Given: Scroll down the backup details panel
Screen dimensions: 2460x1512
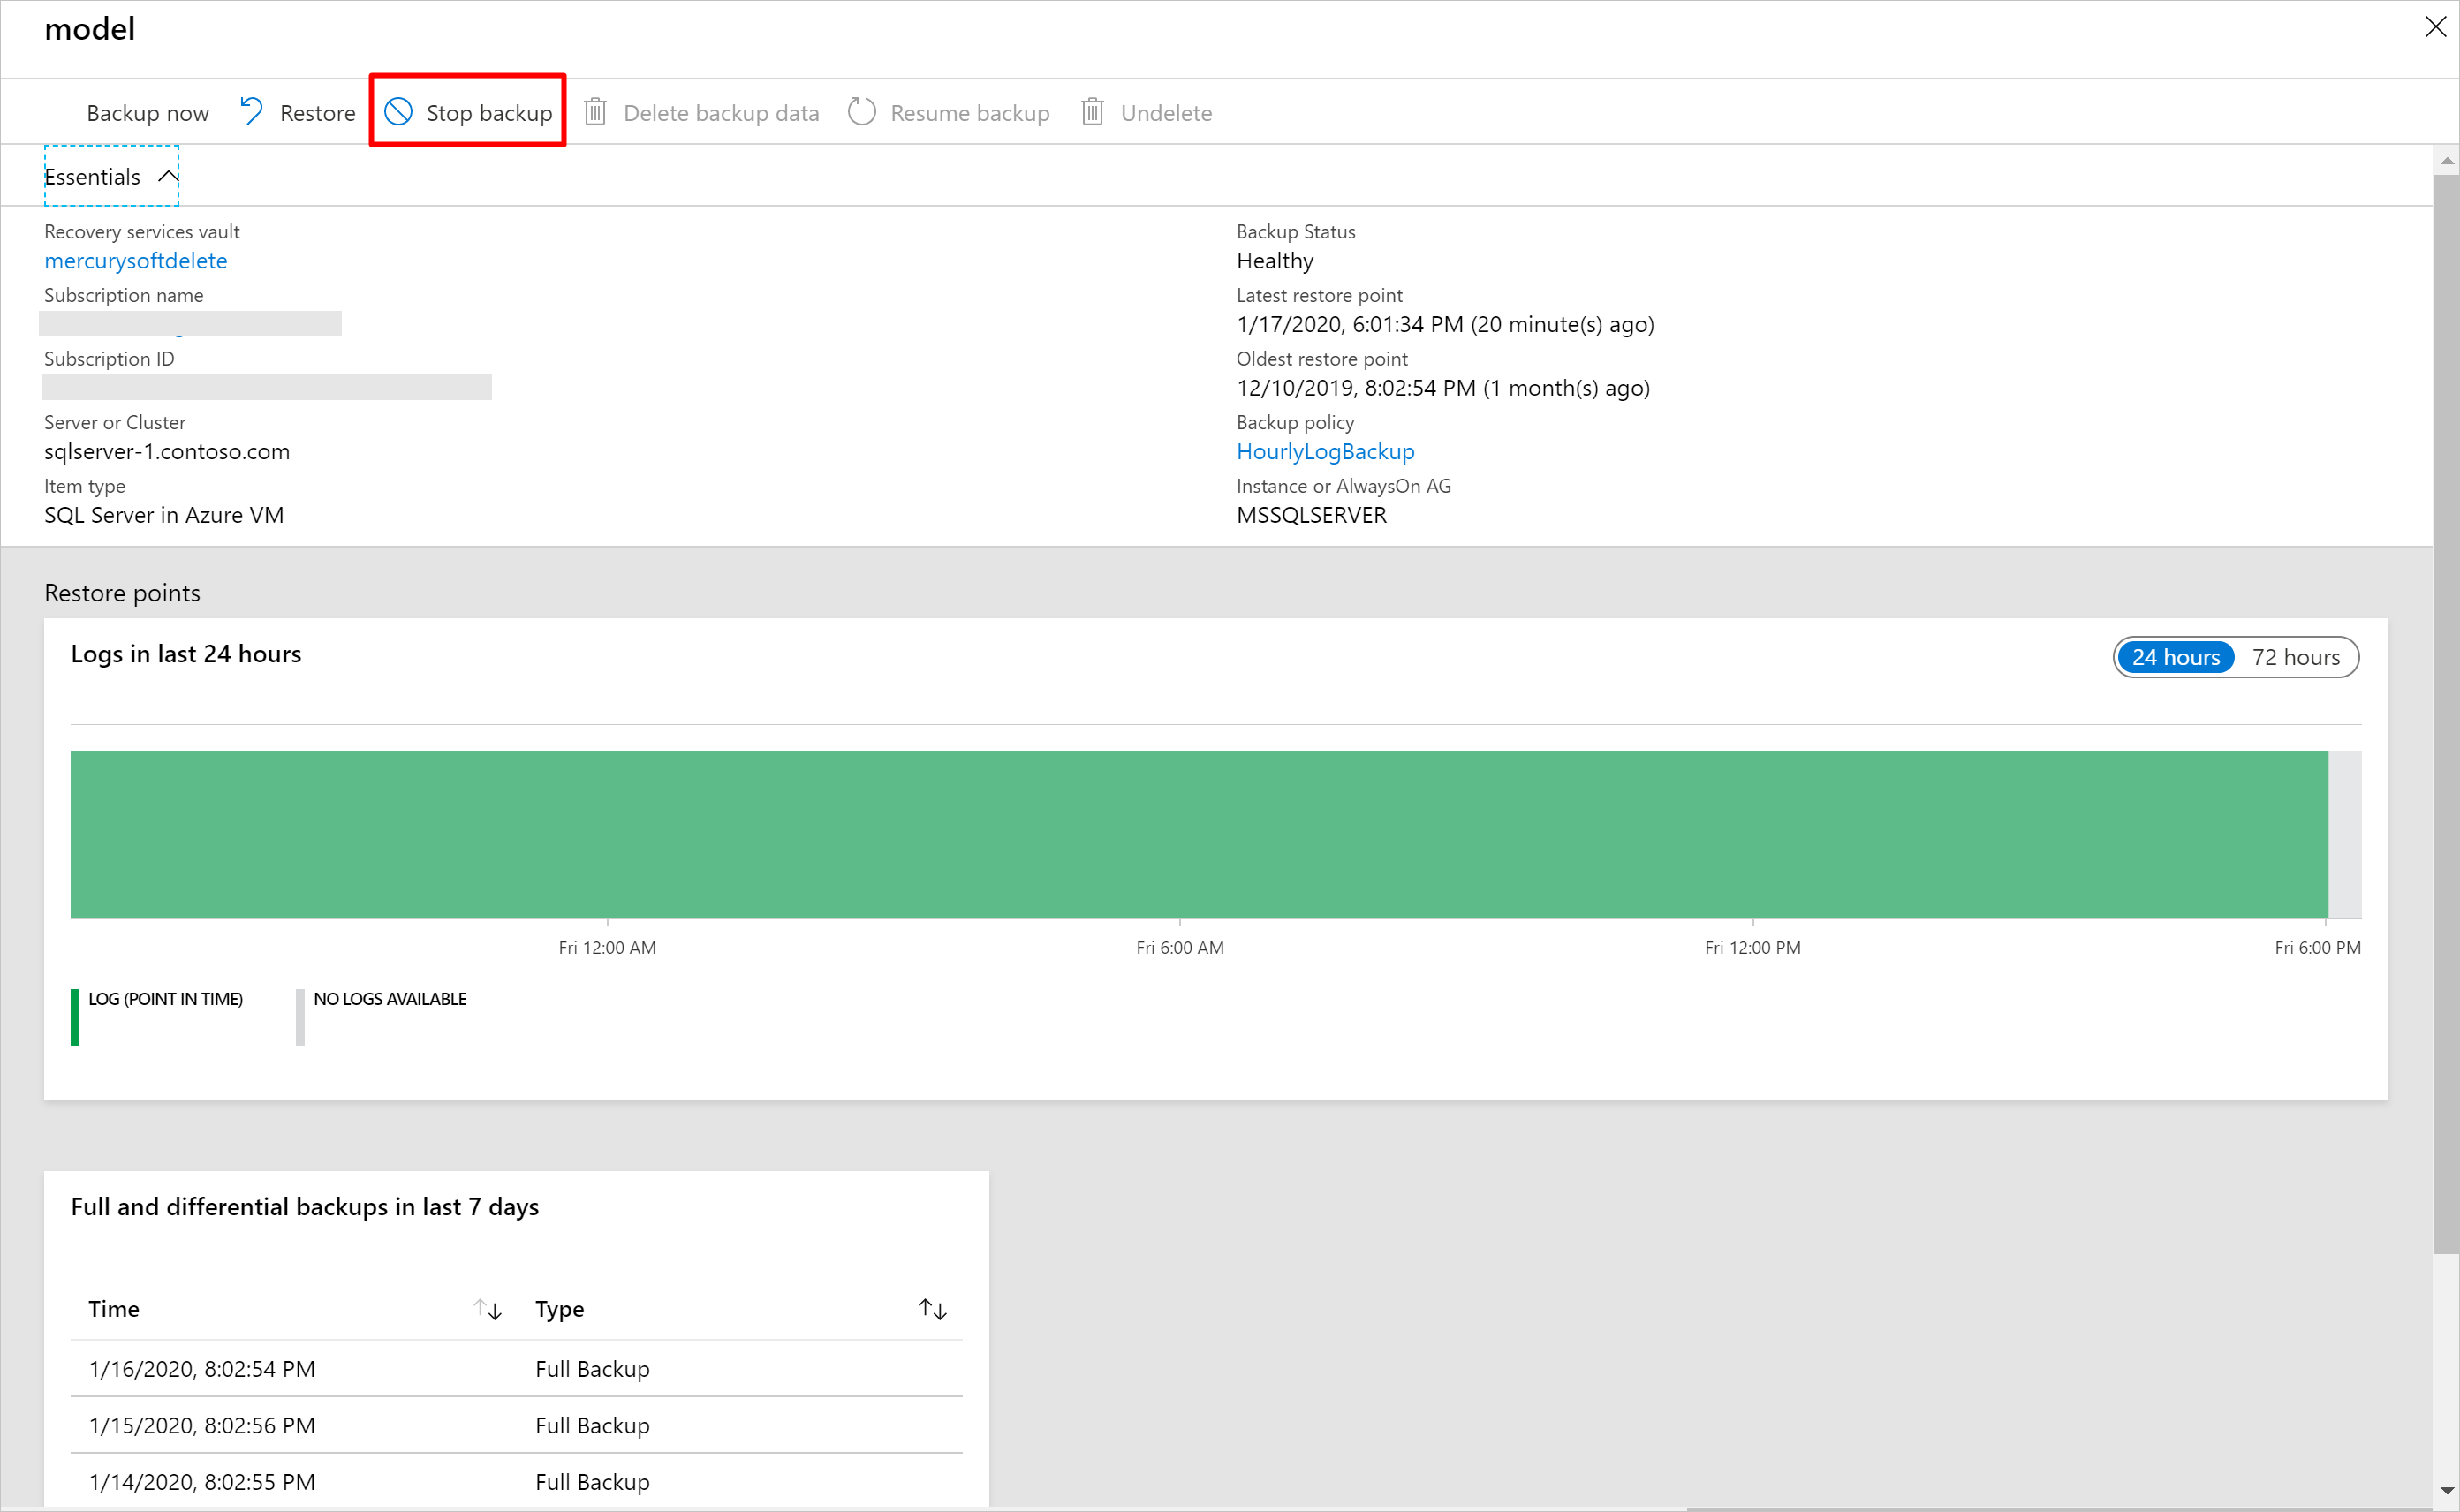Looking at the screenshot, I should [x=2444, y=1489].
